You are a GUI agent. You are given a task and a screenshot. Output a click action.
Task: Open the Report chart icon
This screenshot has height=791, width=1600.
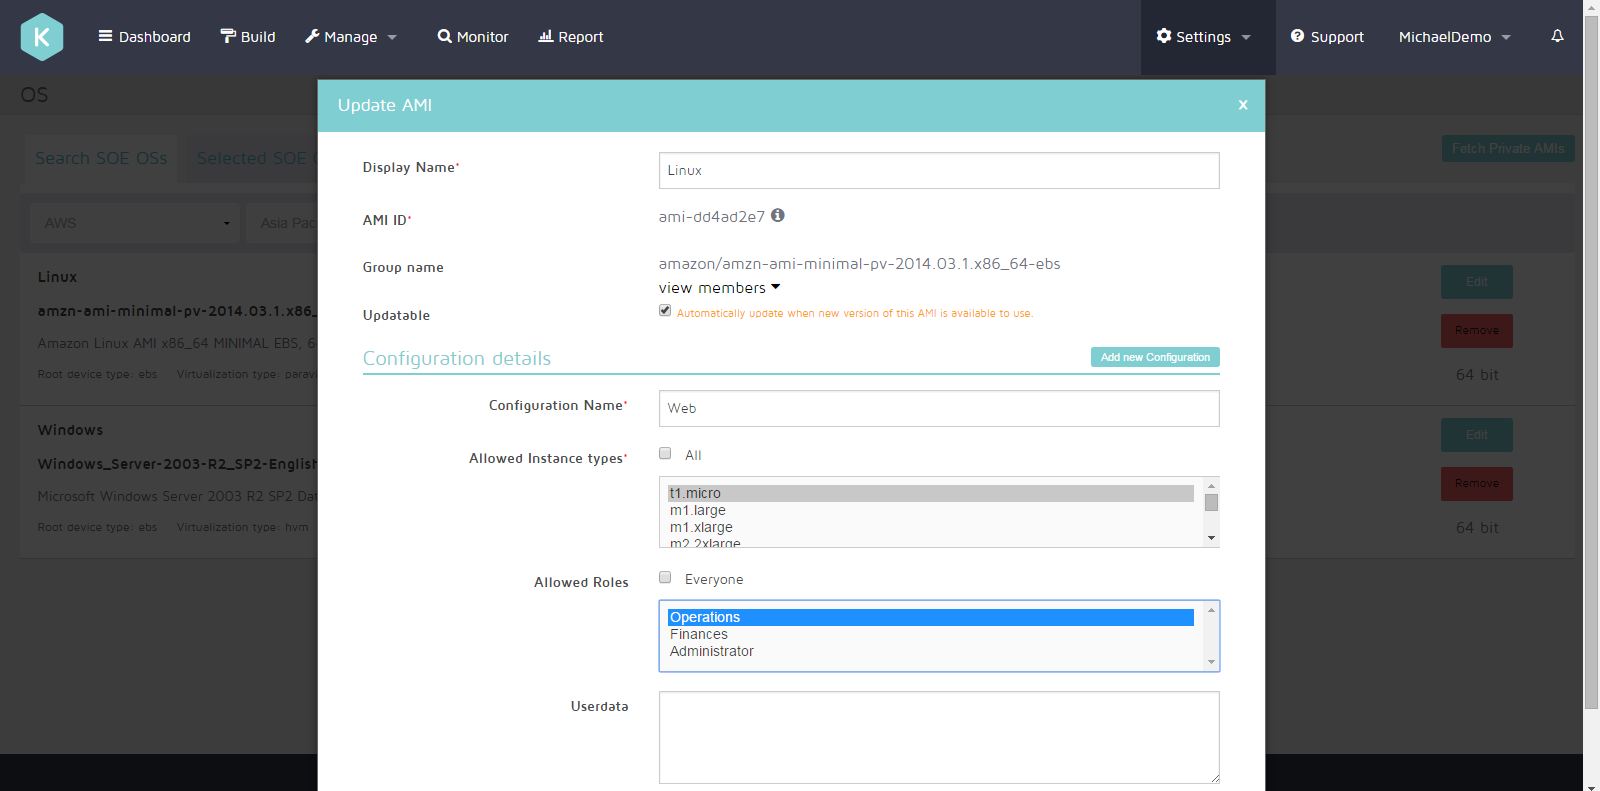(x=546, y=36)
